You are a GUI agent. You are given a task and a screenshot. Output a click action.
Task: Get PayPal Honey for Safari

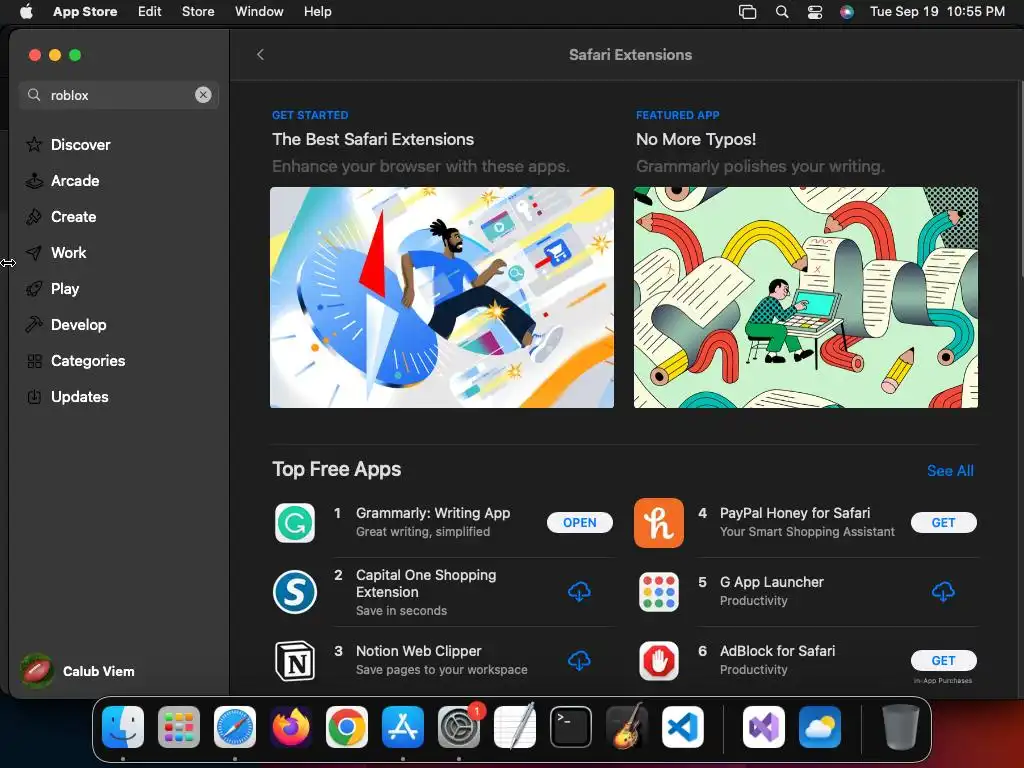943,522
